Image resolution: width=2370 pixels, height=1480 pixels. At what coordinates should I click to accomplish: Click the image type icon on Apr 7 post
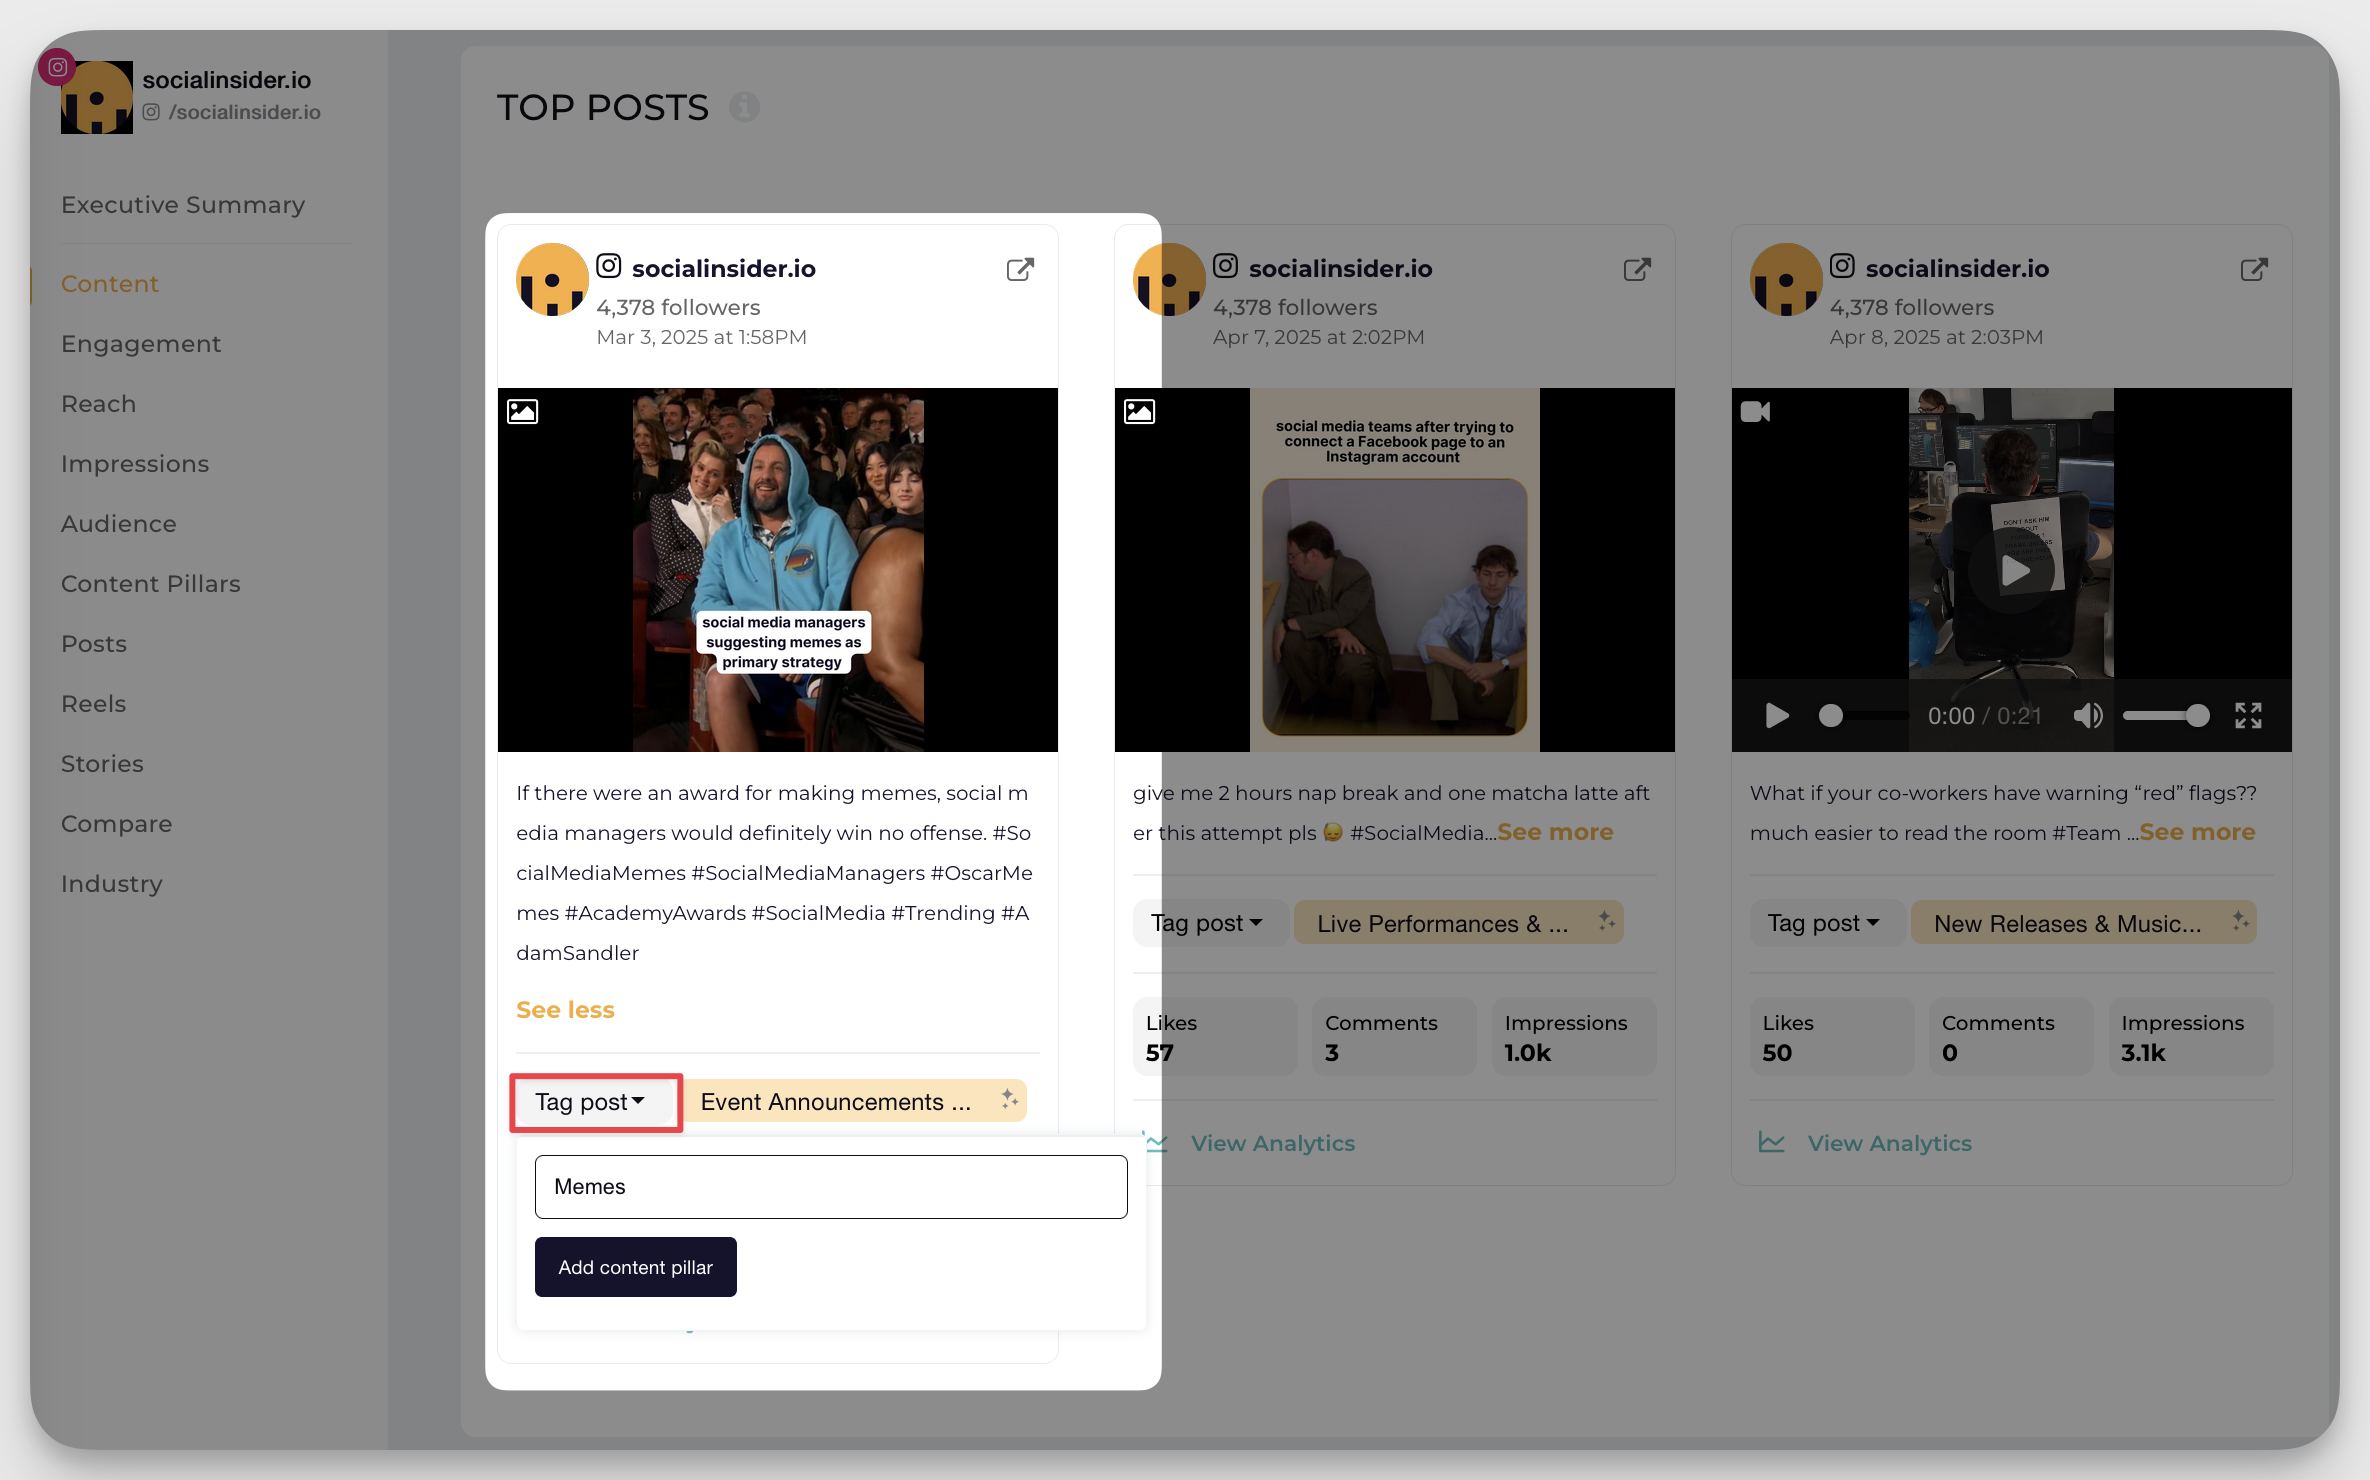(1139, 411)
